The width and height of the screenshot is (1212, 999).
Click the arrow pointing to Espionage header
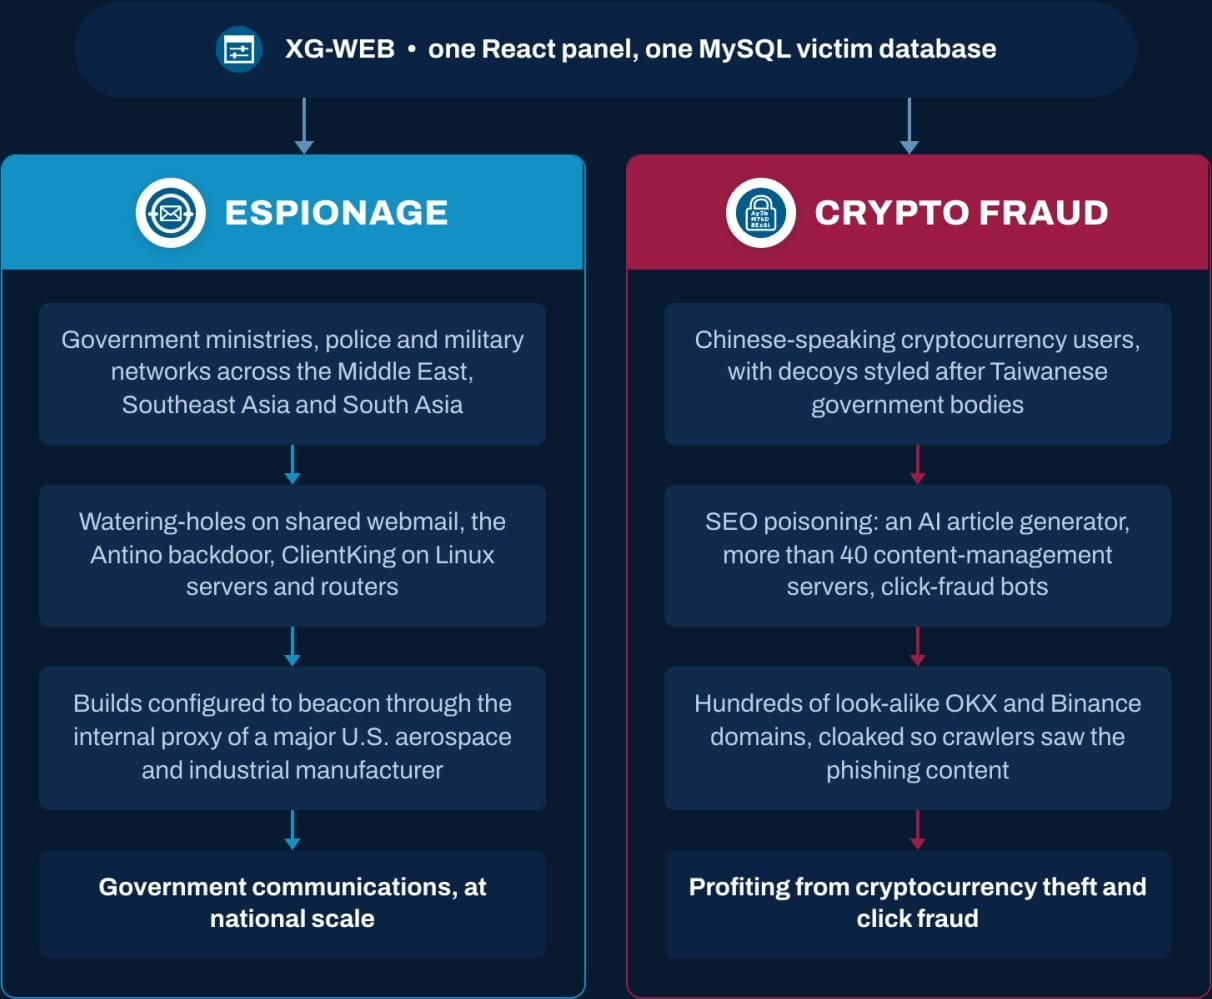[x=304, y=125]
